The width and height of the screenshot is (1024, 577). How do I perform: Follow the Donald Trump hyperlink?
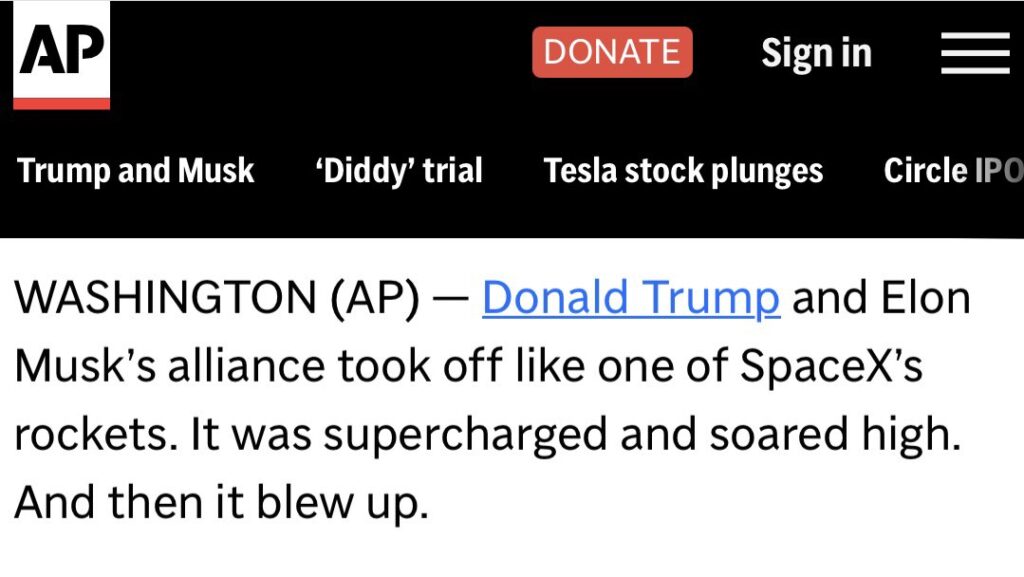pyautogui.click(x=631, y=298)
